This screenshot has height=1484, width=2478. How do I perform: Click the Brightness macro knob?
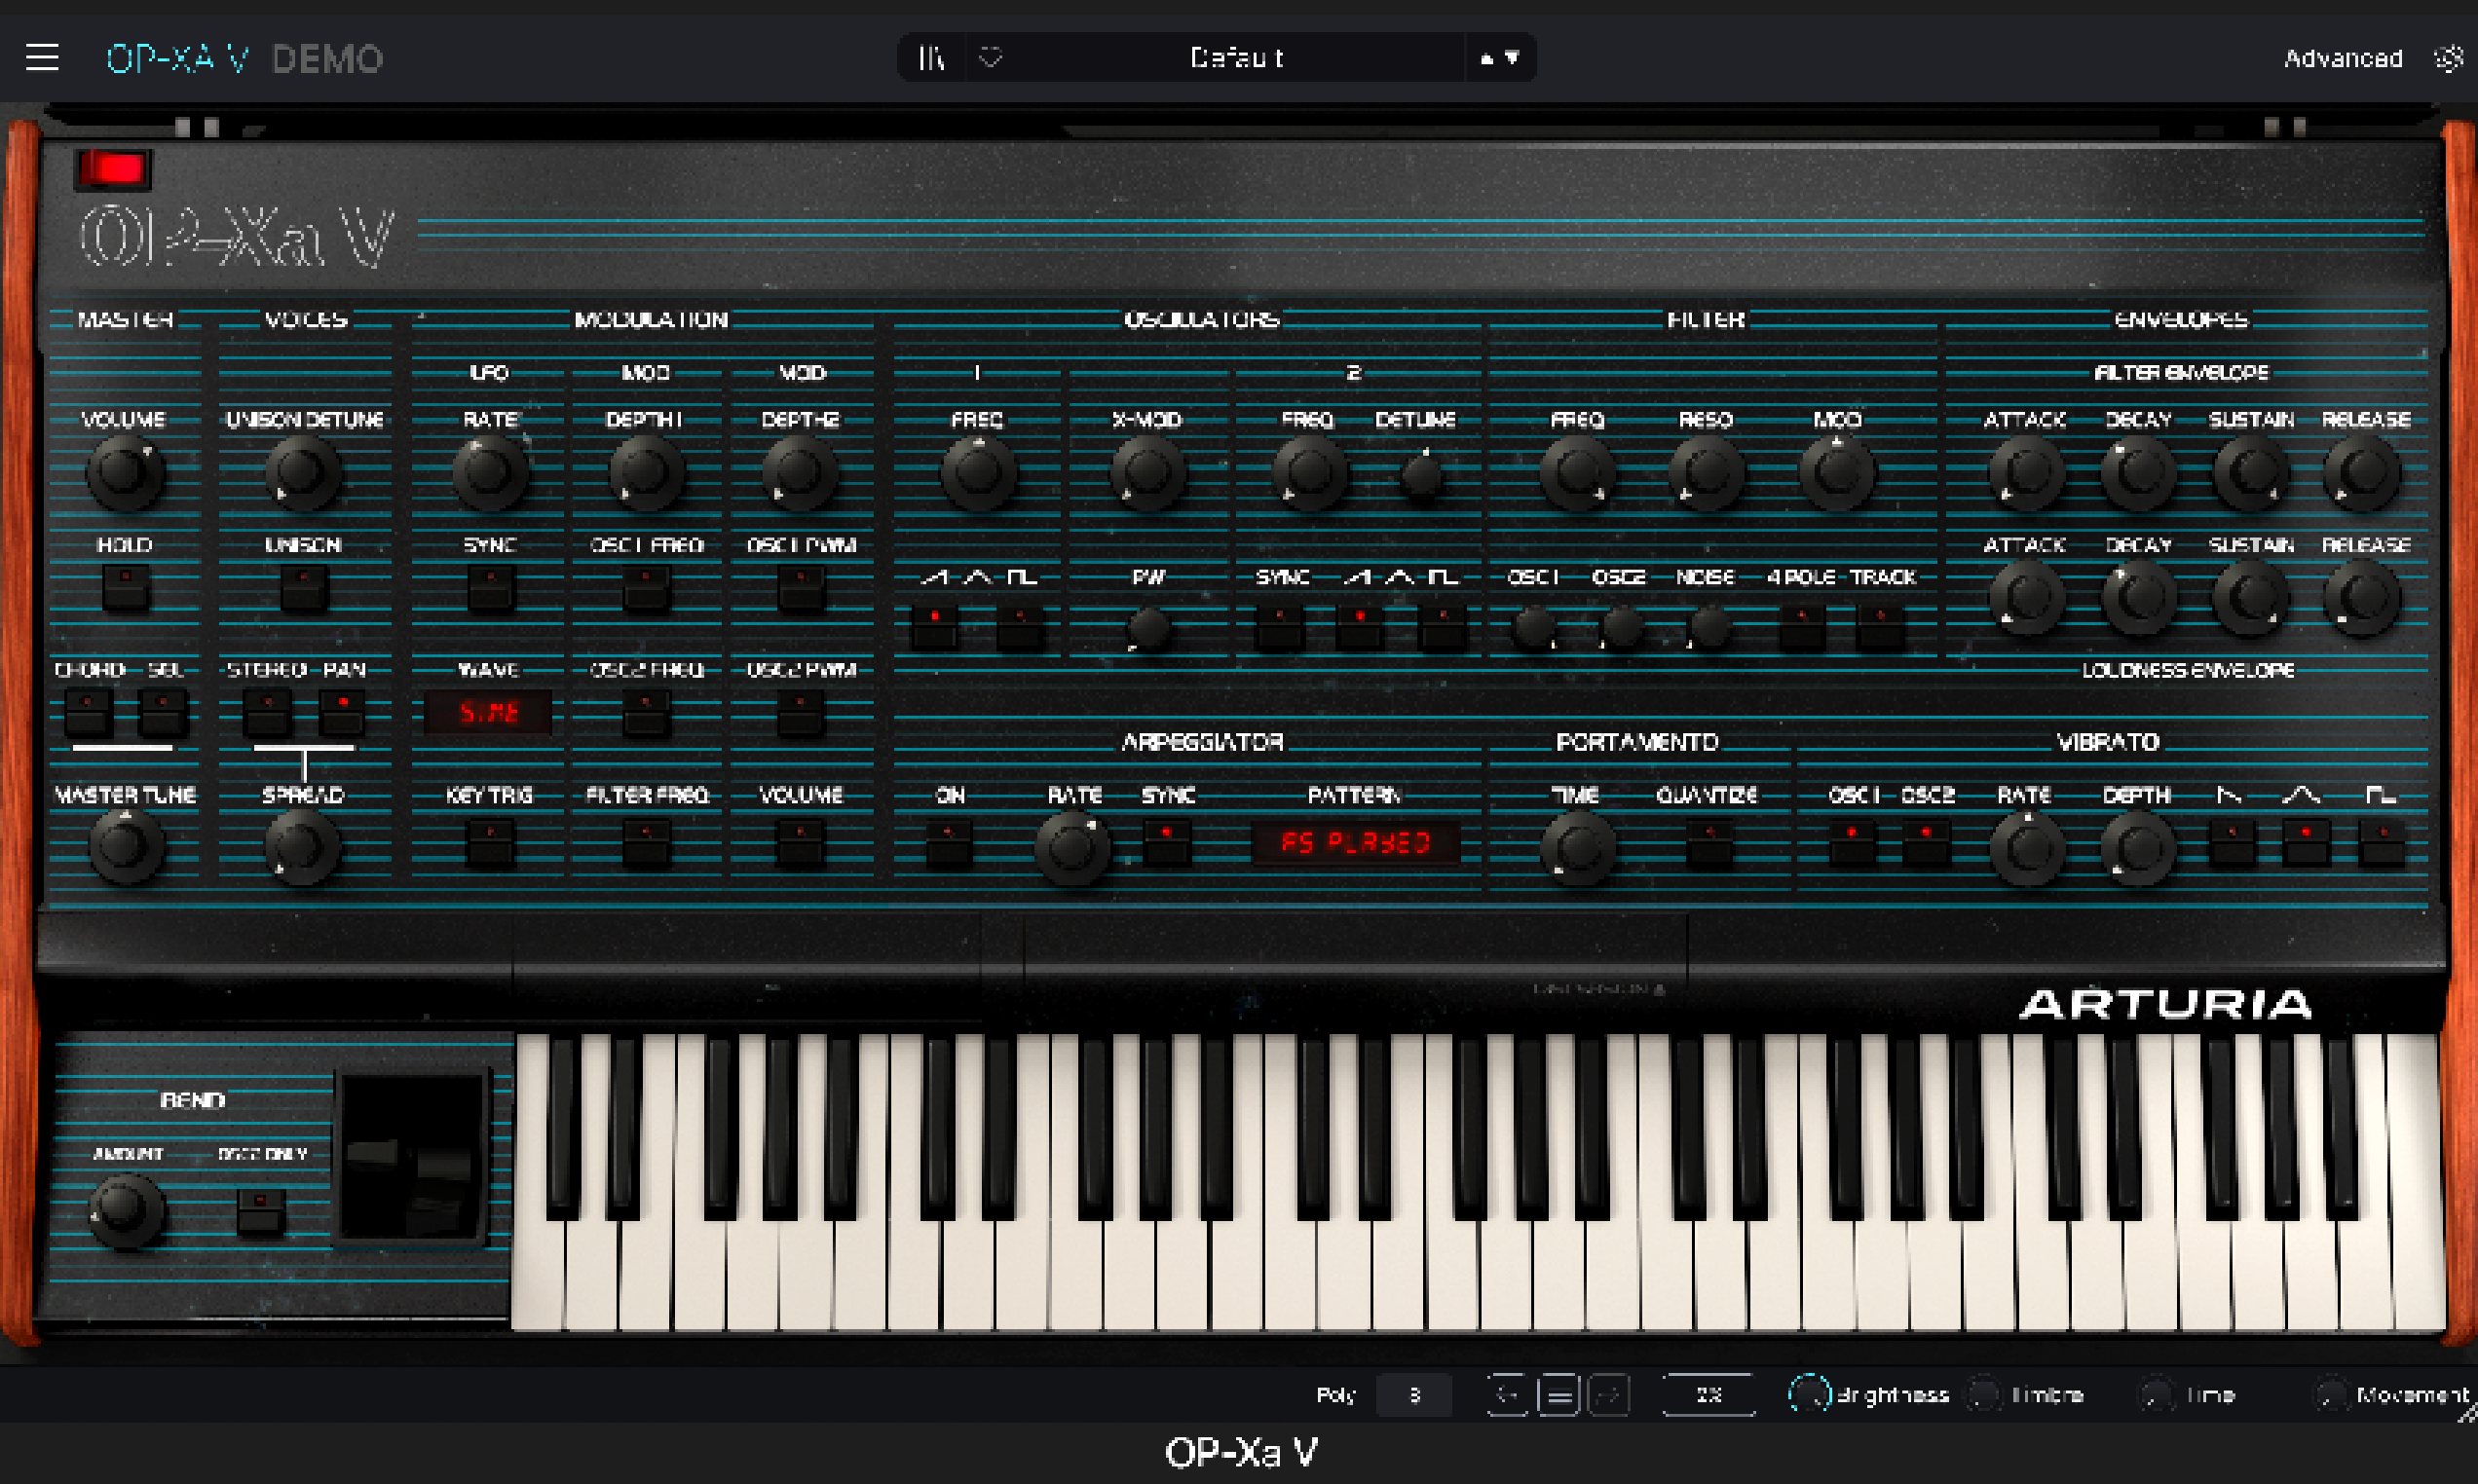pyautogui.click(x=1809, y=1393)
